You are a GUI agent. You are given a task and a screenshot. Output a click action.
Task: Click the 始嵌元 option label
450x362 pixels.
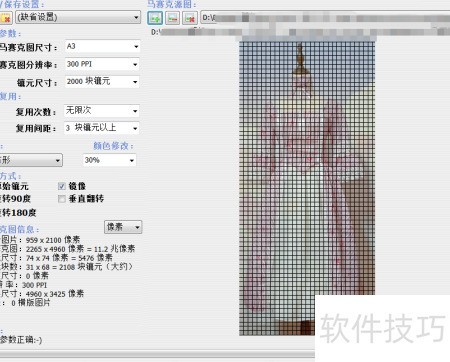tap(14, 186)
